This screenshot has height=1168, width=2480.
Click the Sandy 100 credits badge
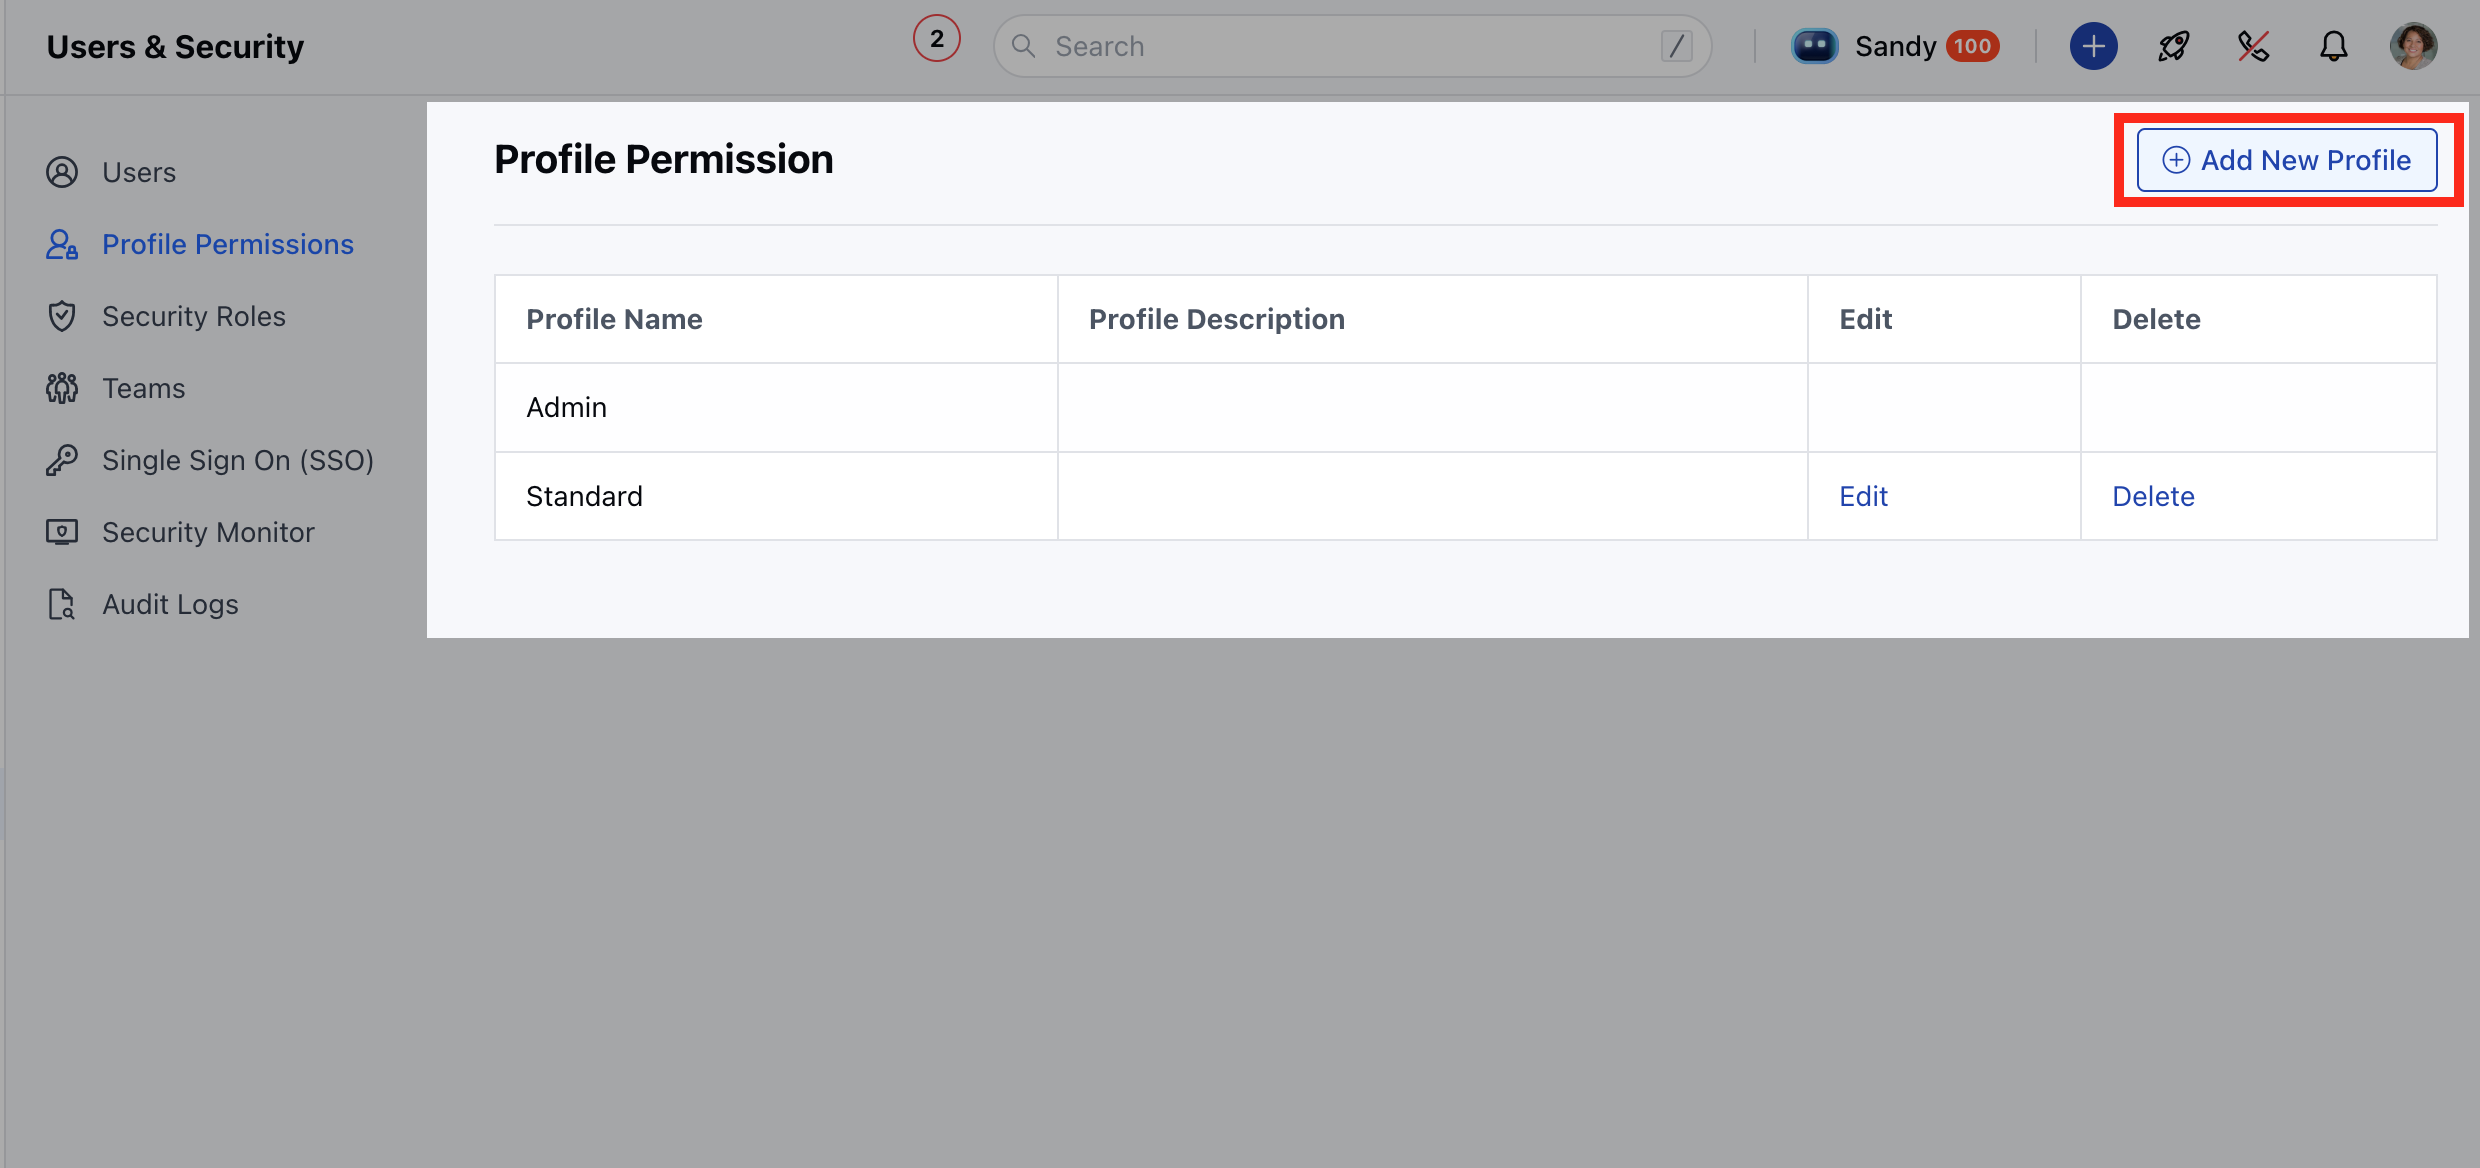click(x=1972, y=46)
